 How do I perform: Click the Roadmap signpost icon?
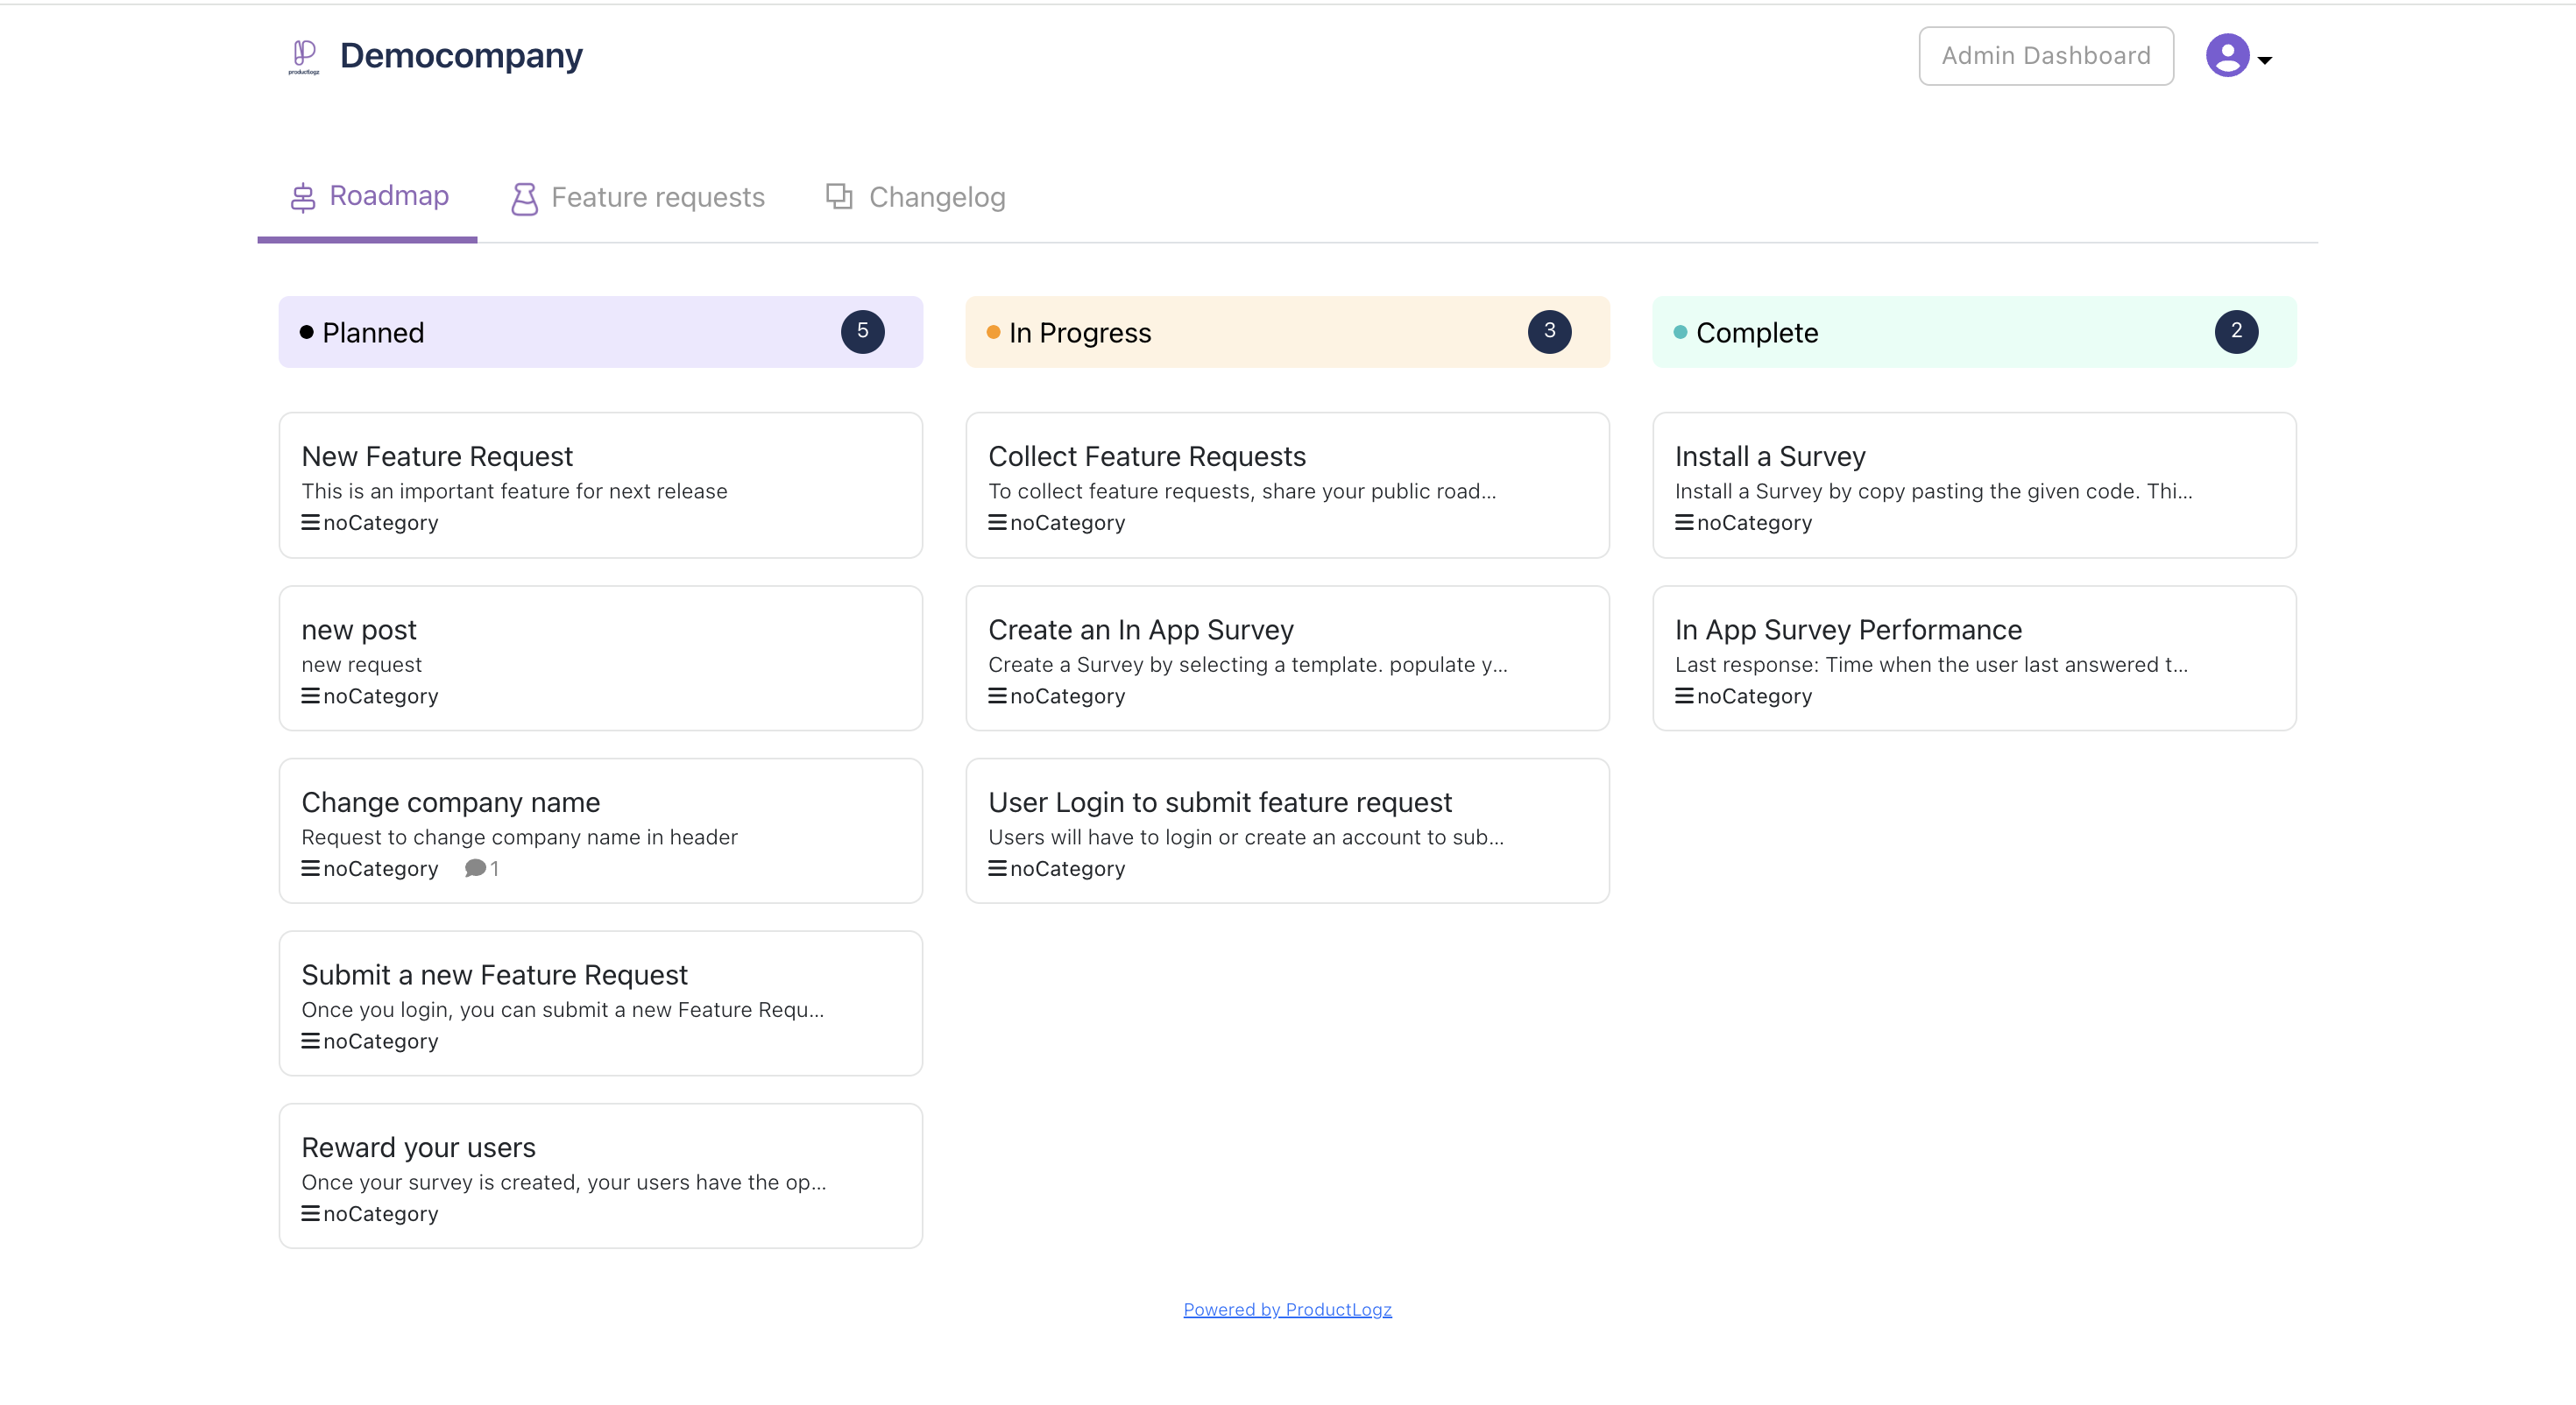tap(303, 197)
